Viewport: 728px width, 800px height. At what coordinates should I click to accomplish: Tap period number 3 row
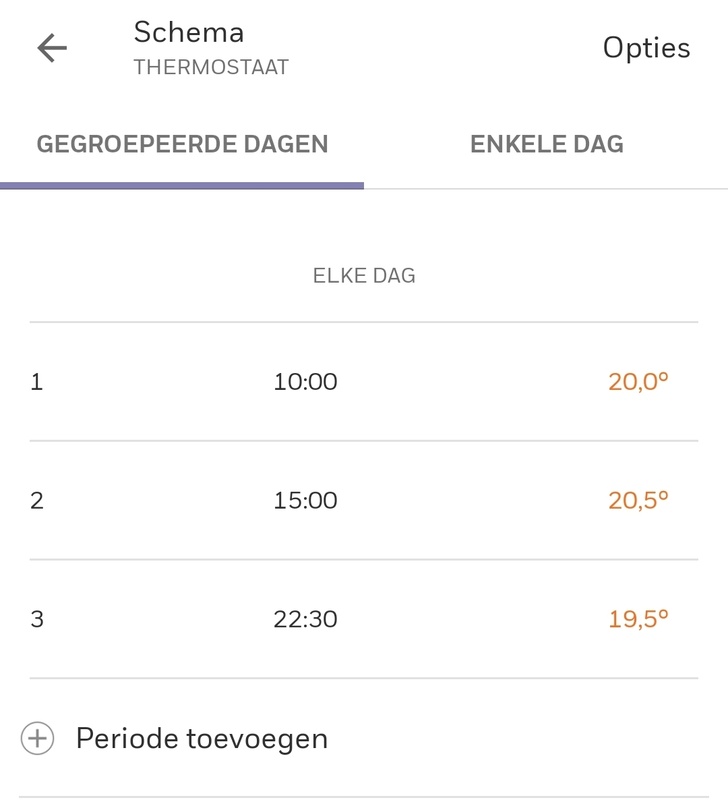click(x=37, y=620)
